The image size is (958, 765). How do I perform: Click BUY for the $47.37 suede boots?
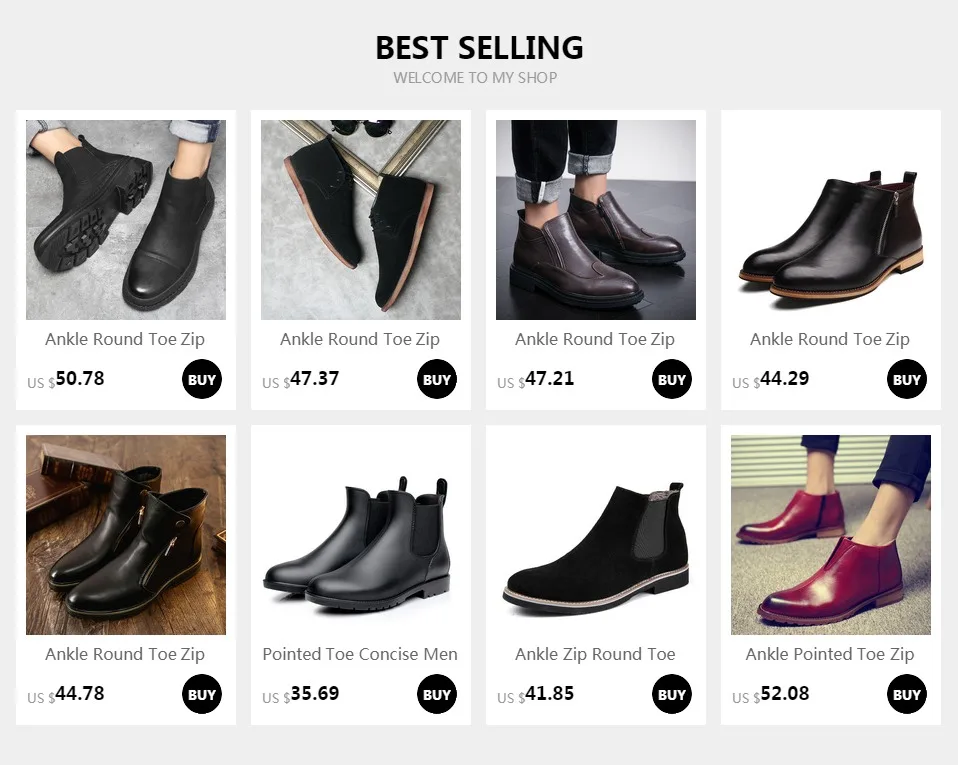437,379
